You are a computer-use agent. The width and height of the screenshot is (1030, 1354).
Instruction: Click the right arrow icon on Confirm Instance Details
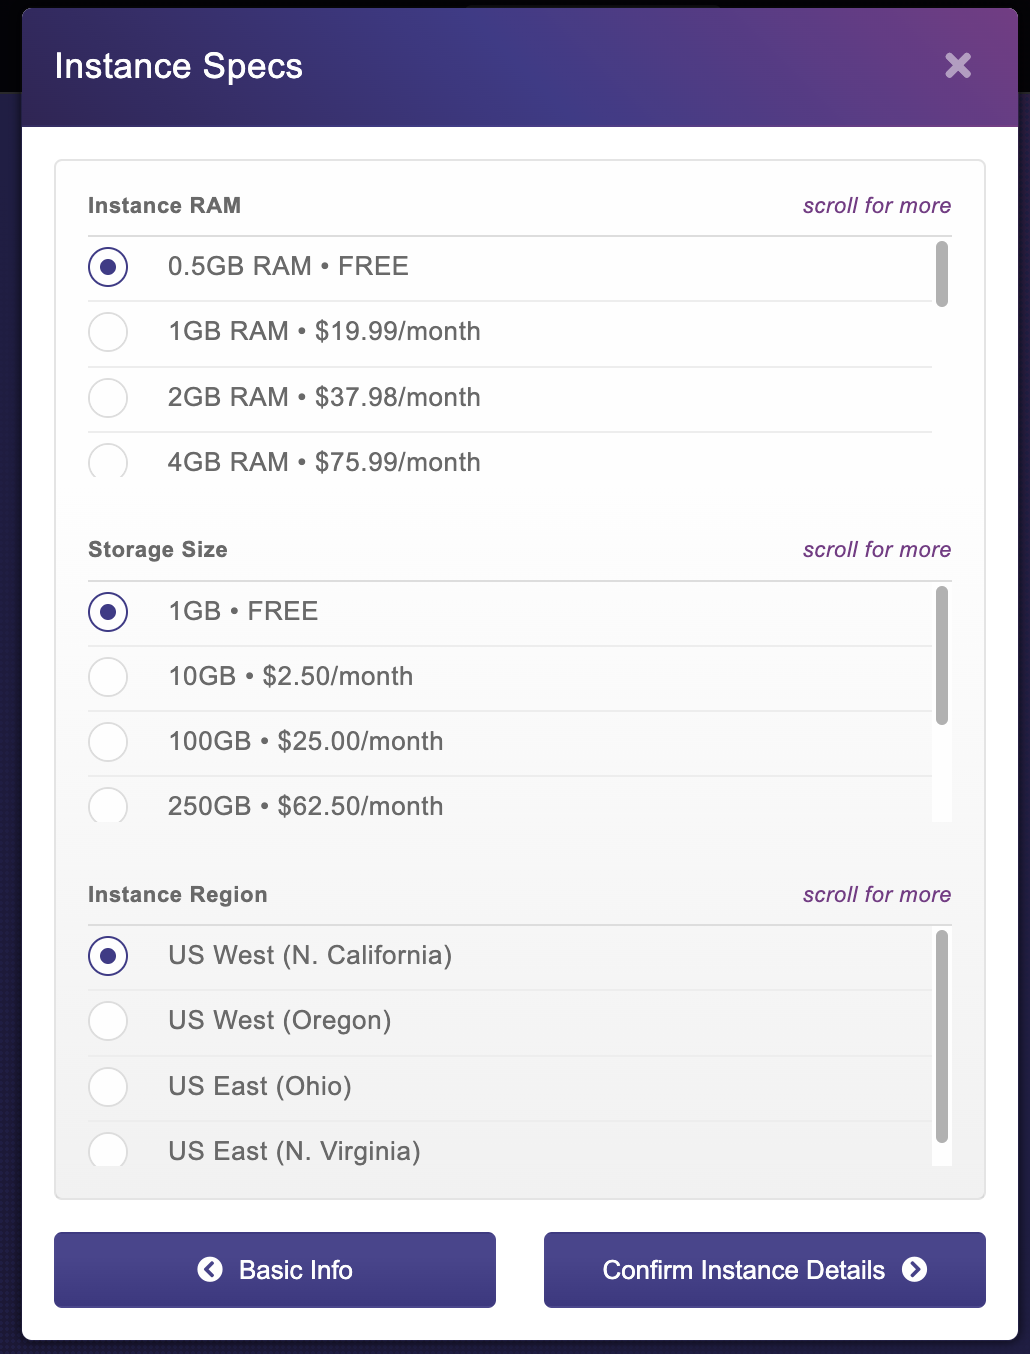point(914,1269)
